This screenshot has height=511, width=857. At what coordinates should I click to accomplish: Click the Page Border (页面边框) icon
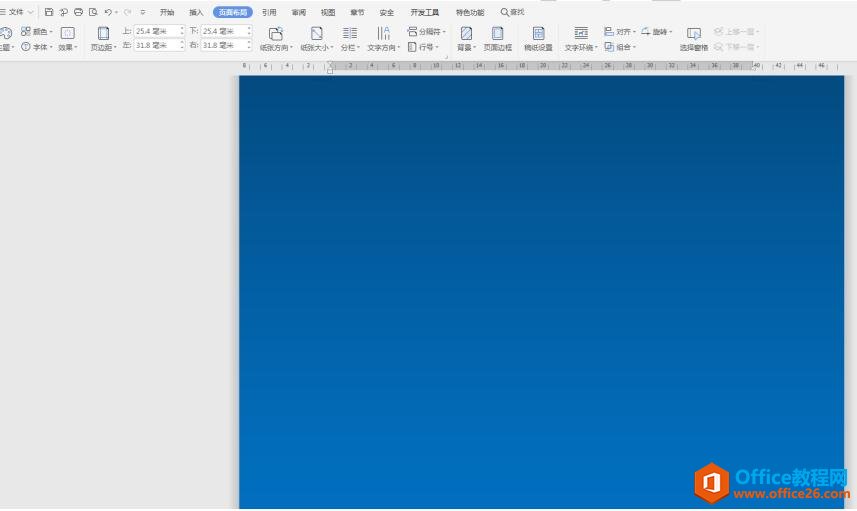point(497,34)
